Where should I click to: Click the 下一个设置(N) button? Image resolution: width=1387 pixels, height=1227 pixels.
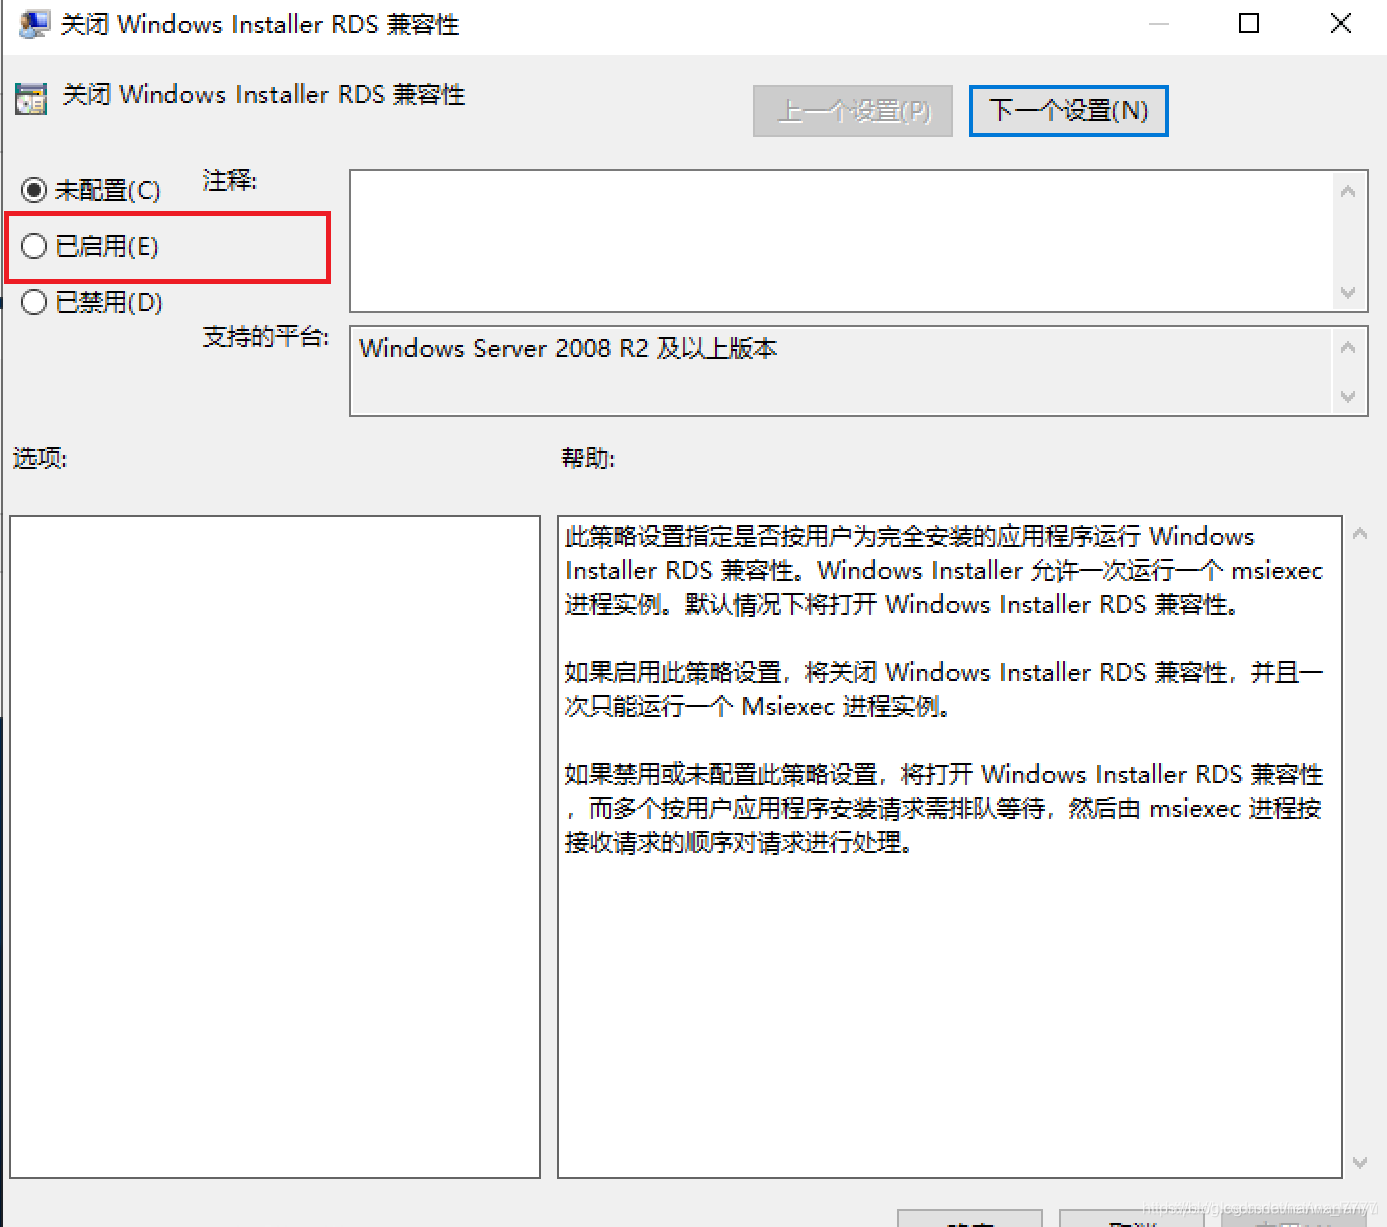(1068, 110)
